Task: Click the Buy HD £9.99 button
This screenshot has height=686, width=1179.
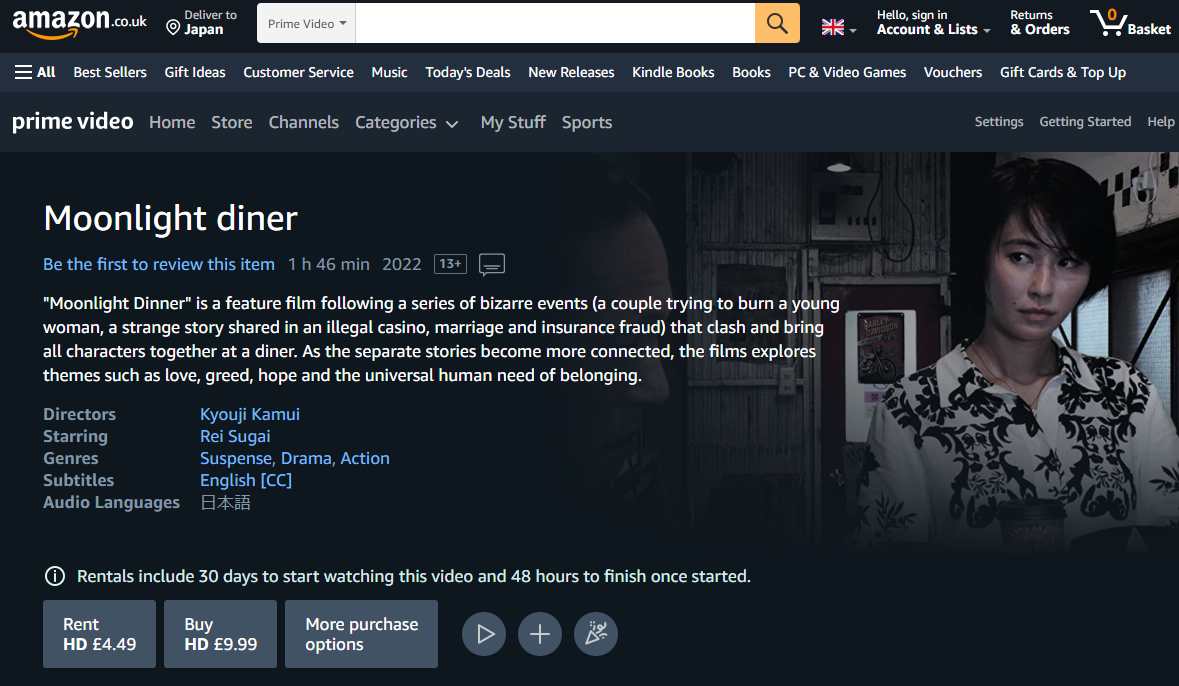Action: (220, 634)
